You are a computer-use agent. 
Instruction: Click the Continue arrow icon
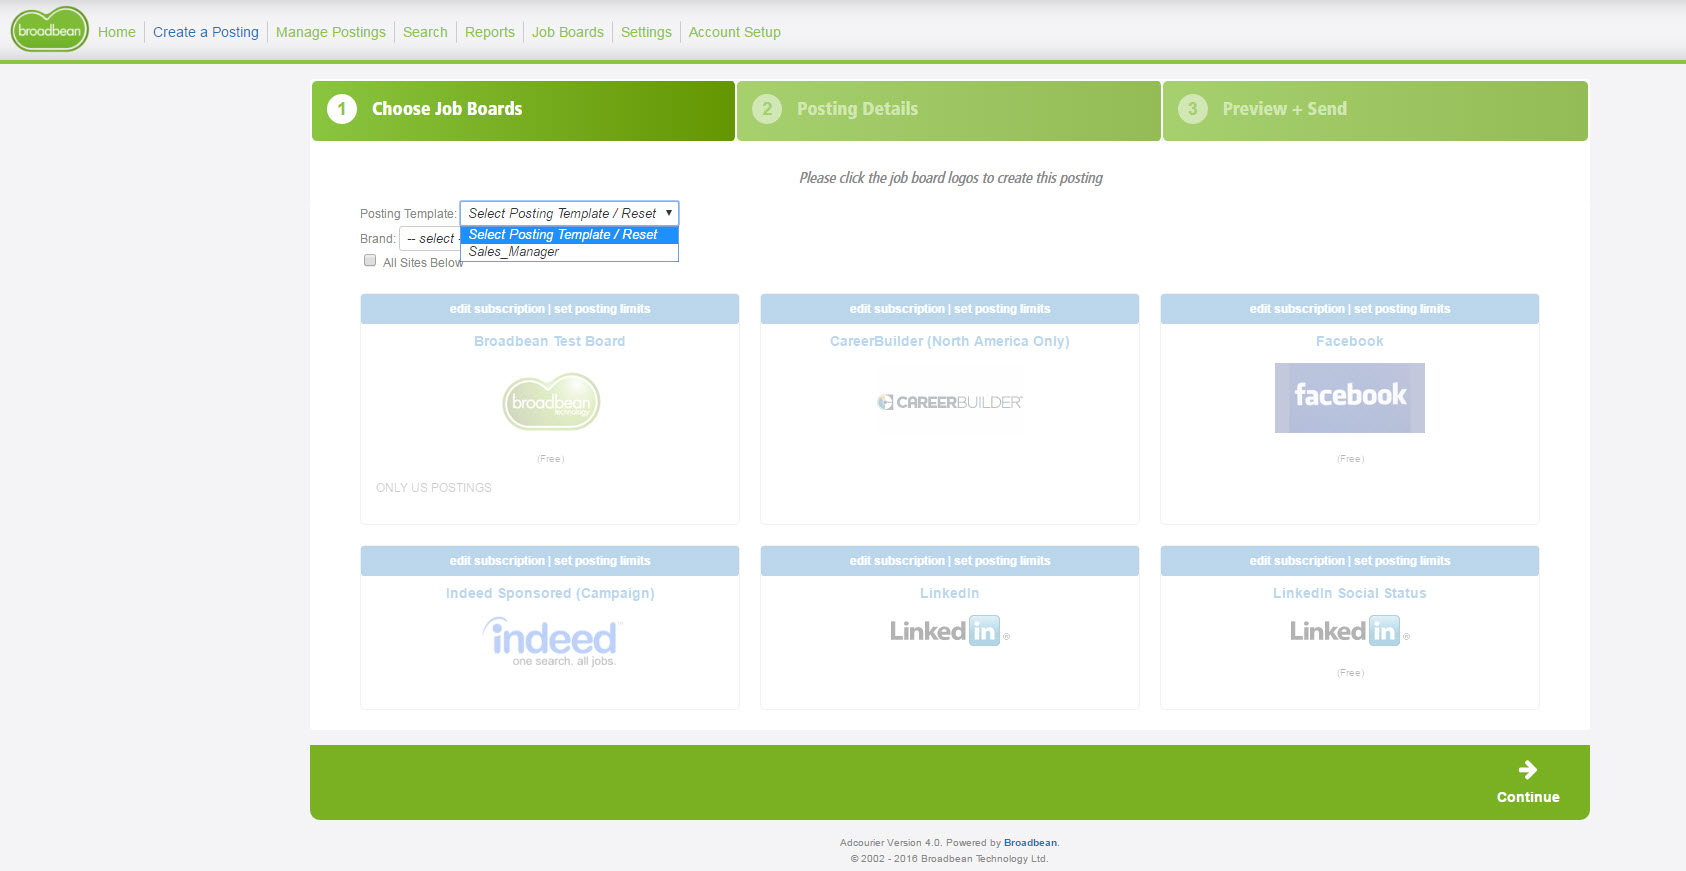point(1528,769)
